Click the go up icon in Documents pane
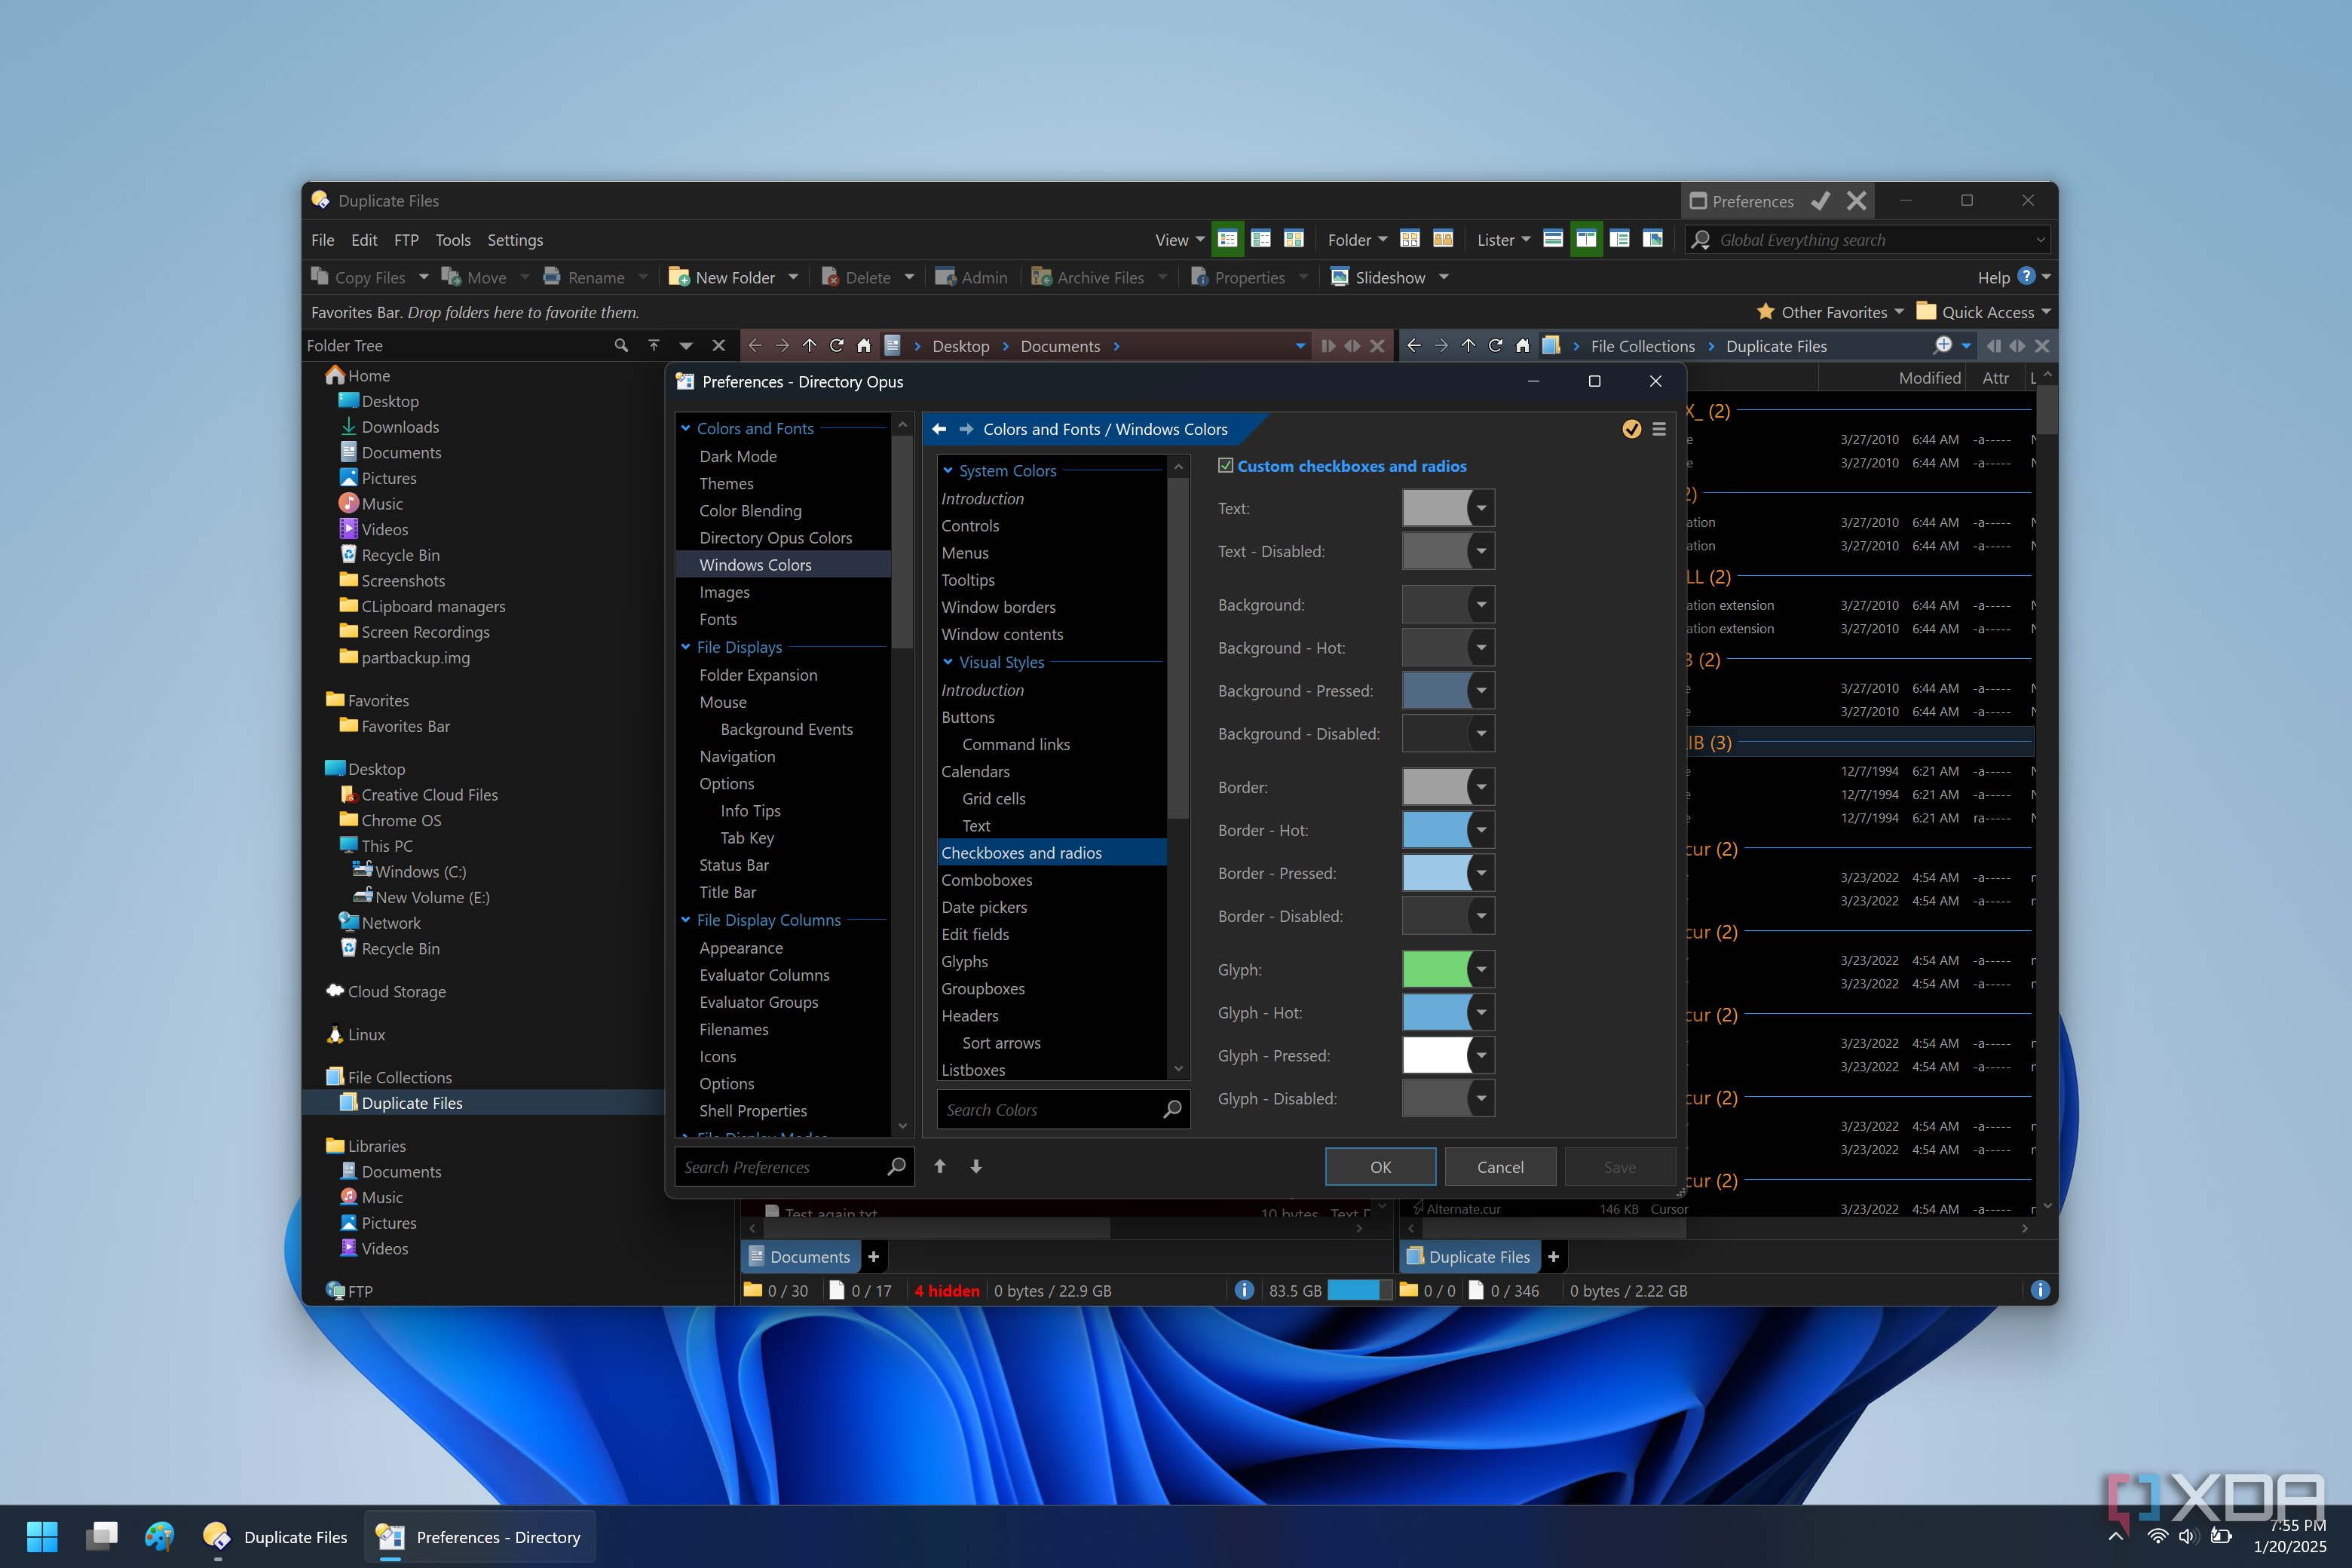Image resolution: width=2352 pixels, height=1568 pixels. coord(809,346)
